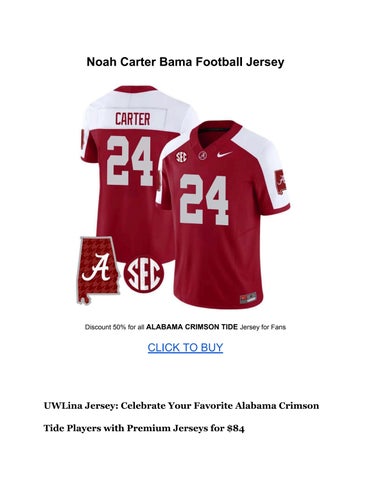The image size is (371, 480).
Task: Click the number 24 on front jersey
Action: (x=204, y=200)
